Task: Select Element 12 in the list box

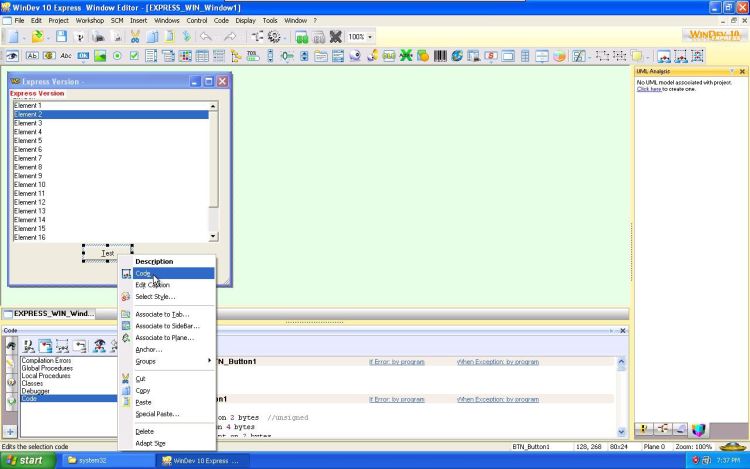Action: click(110, 202)
